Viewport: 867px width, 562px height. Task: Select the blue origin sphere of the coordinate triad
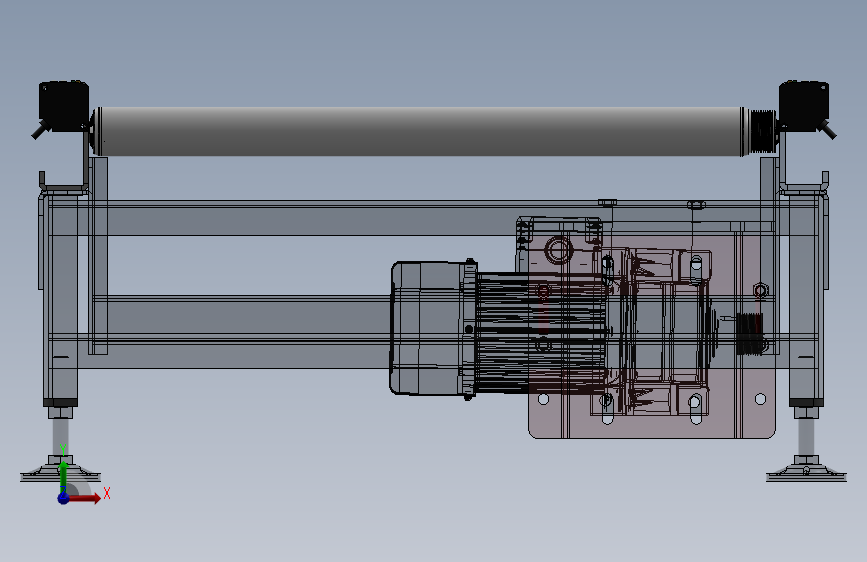[64, 498]
